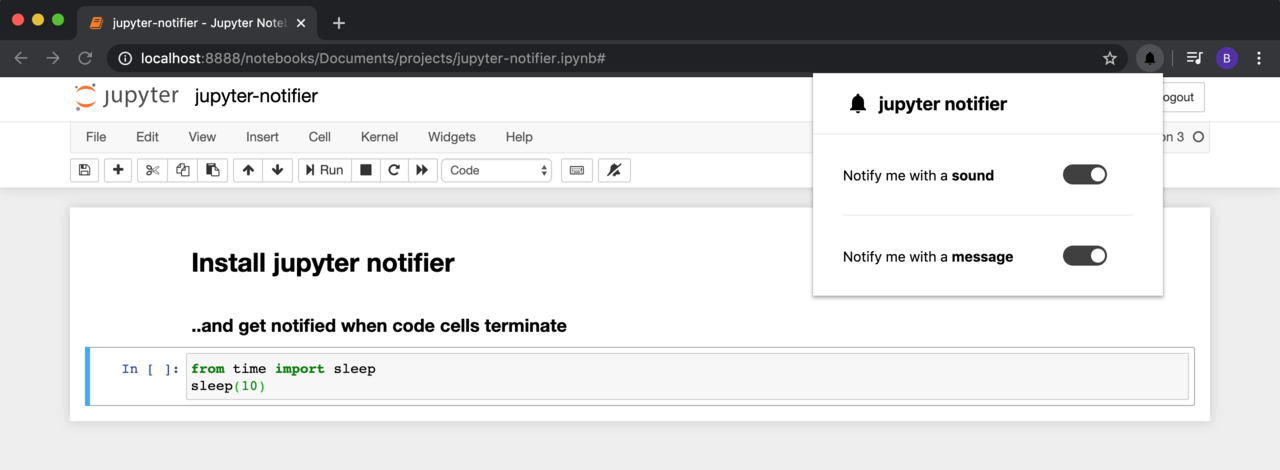Screen dimensions: 1280x470
Task: Cut selected cells with the scissors icon
Action: pos(152,170)
